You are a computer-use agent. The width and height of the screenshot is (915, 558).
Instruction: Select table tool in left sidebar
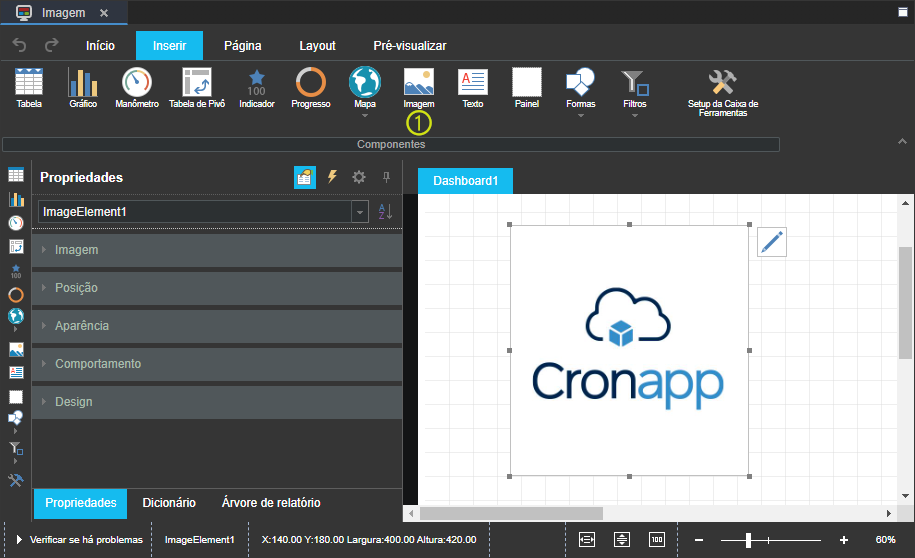16,175
